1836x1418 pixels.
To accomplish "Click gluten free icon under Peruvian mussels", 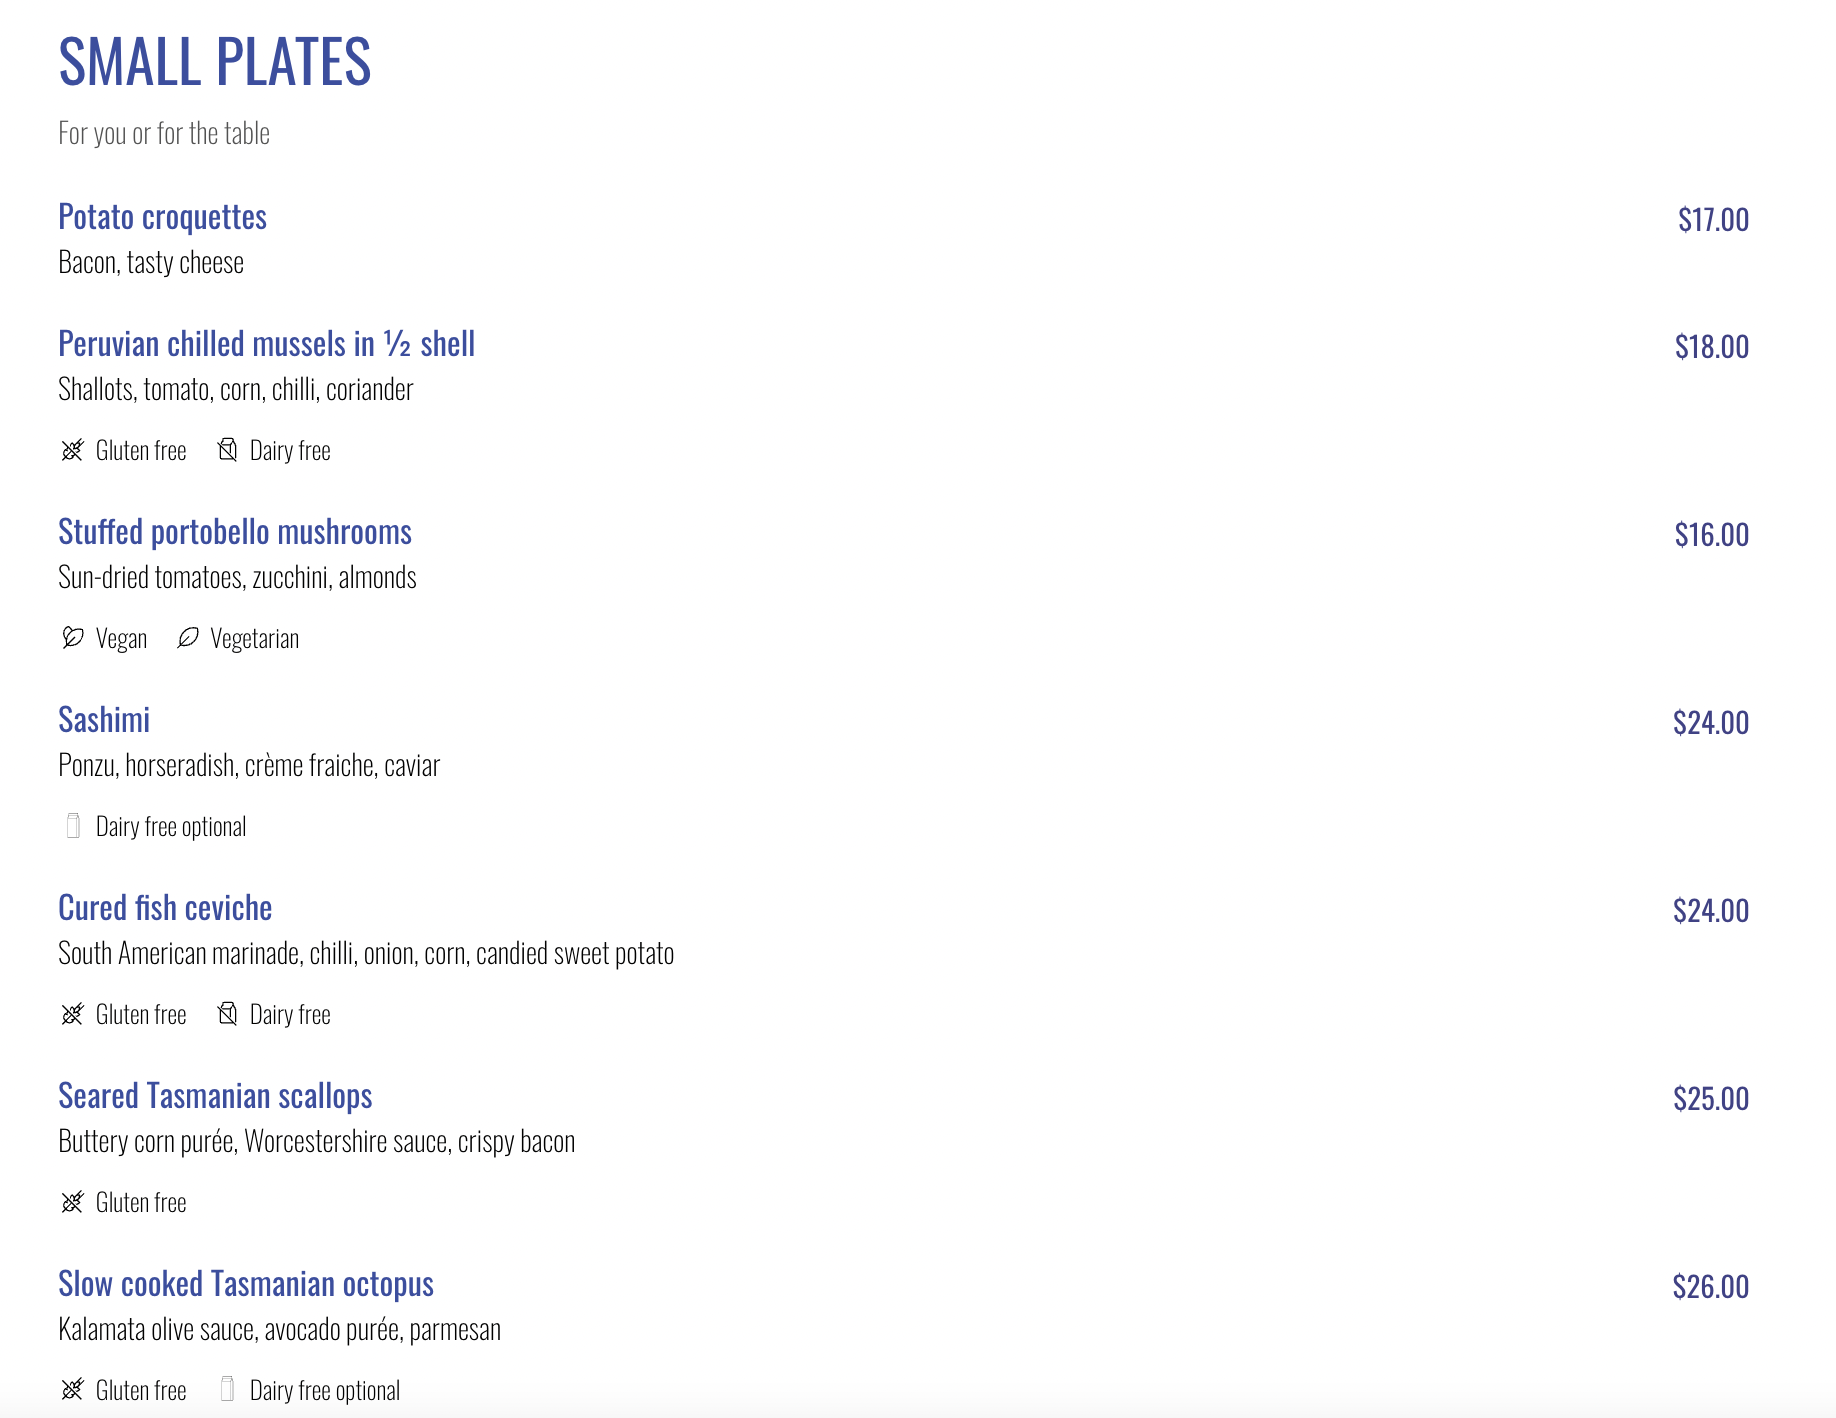I will pos(72,450).
